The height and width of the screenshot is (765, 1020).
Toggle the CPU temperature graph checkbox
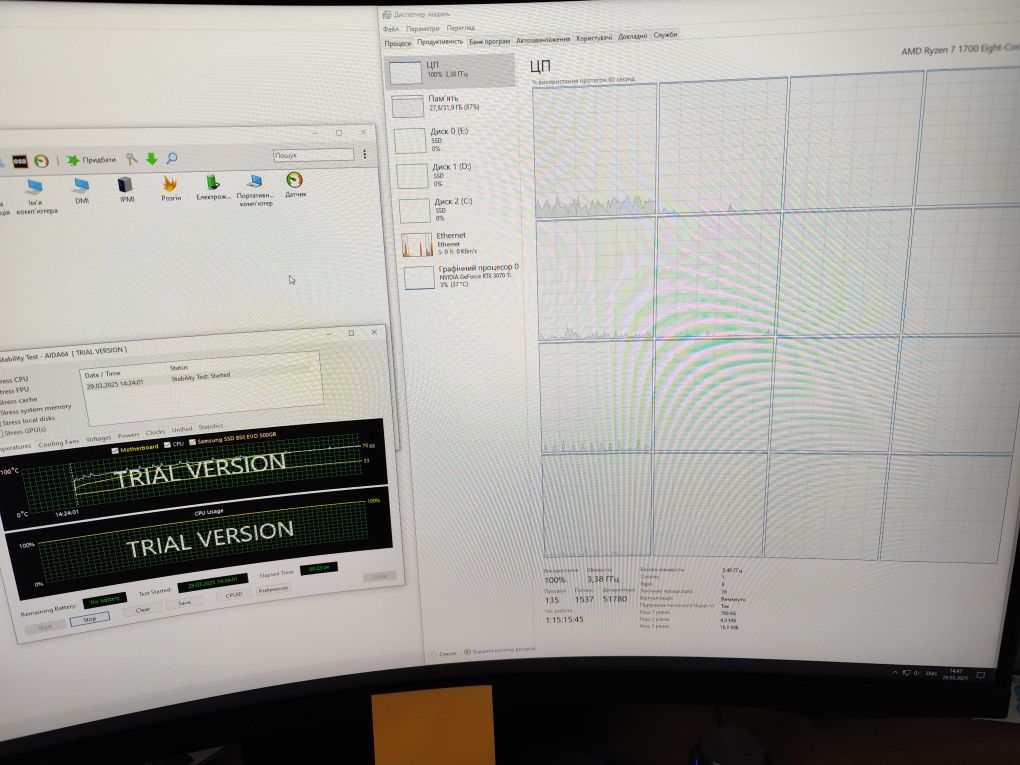tap(167, 445)
